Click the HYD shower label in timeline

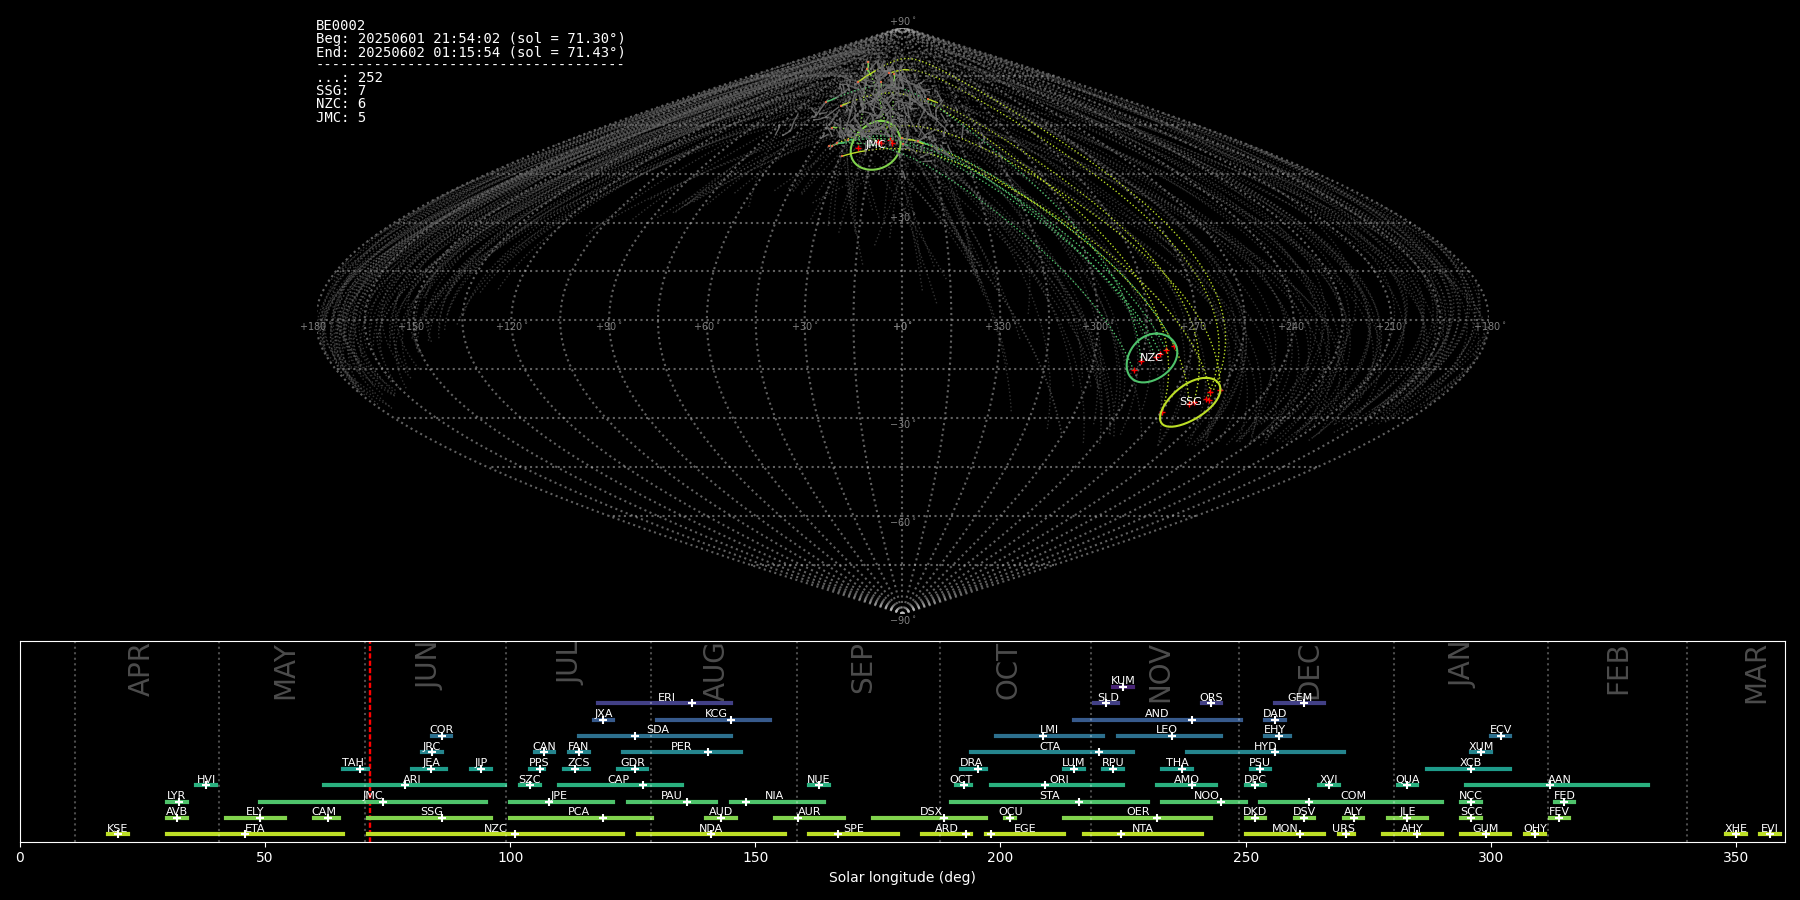[x=1265, y=747]
